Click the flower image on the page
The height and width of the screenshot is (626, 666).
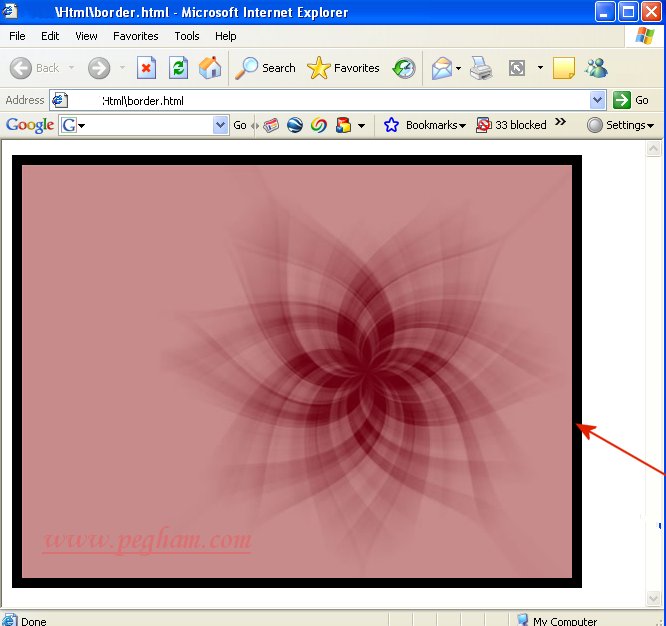(x=297, y=372)
